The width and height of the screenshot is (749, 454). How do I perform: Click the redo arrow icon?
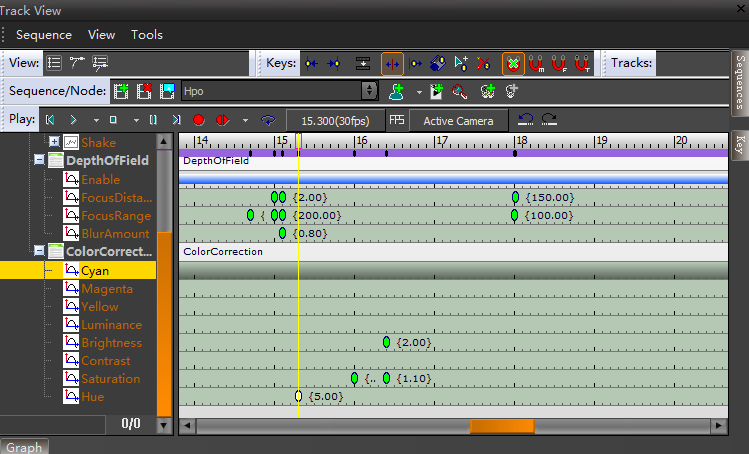(549, 120)
